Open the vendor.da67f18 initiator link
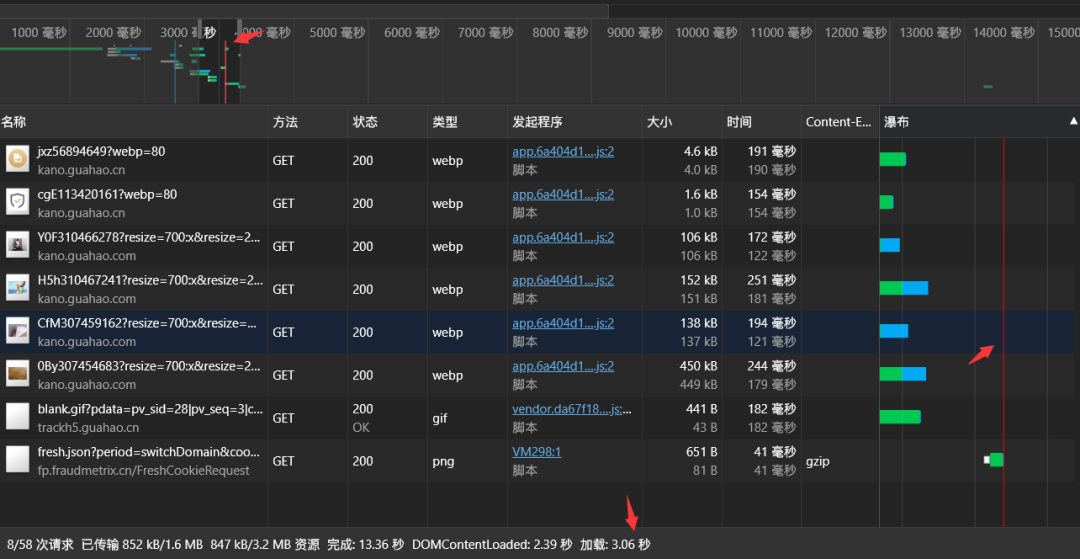 (572, 410)
